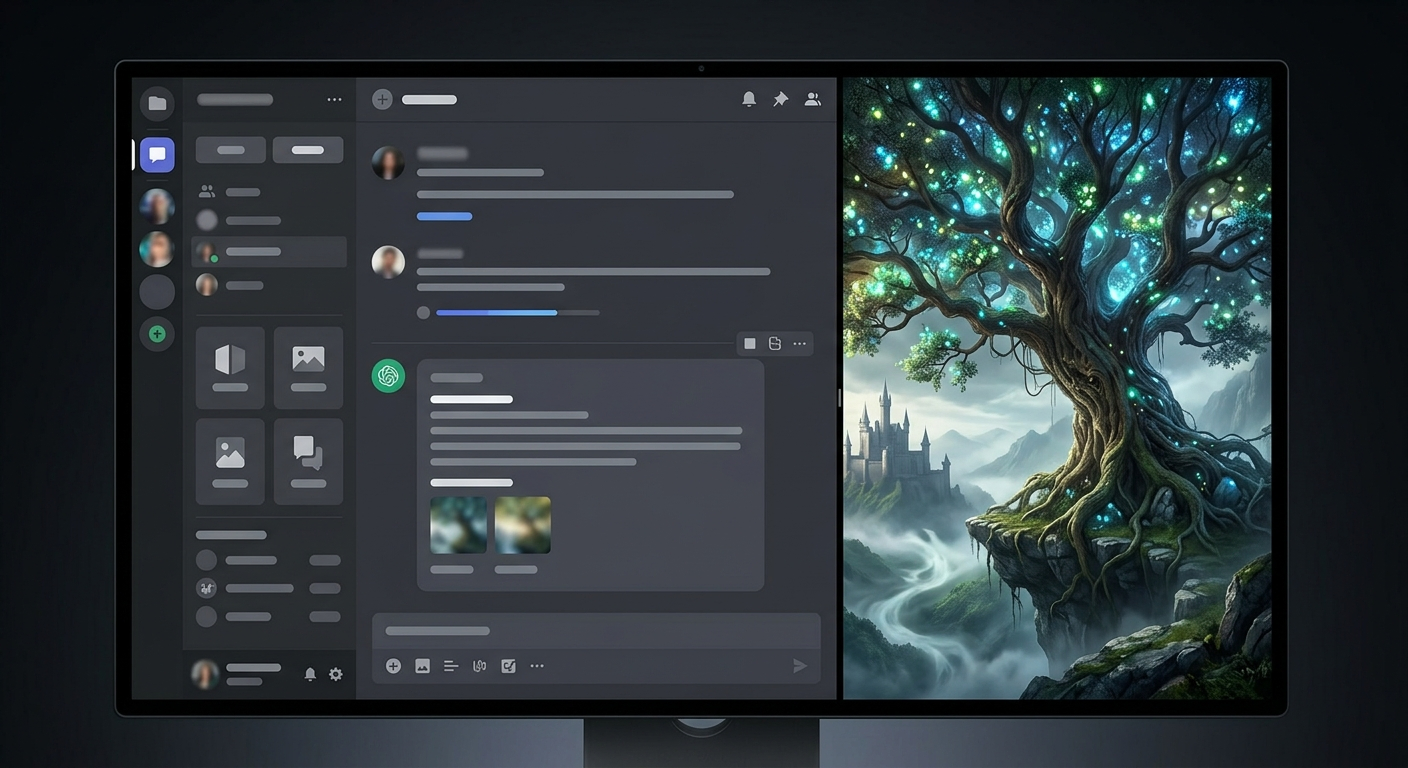Select the sidebar tab with the dimmer pill label
1408x768 pixels.
coord(231,150)
